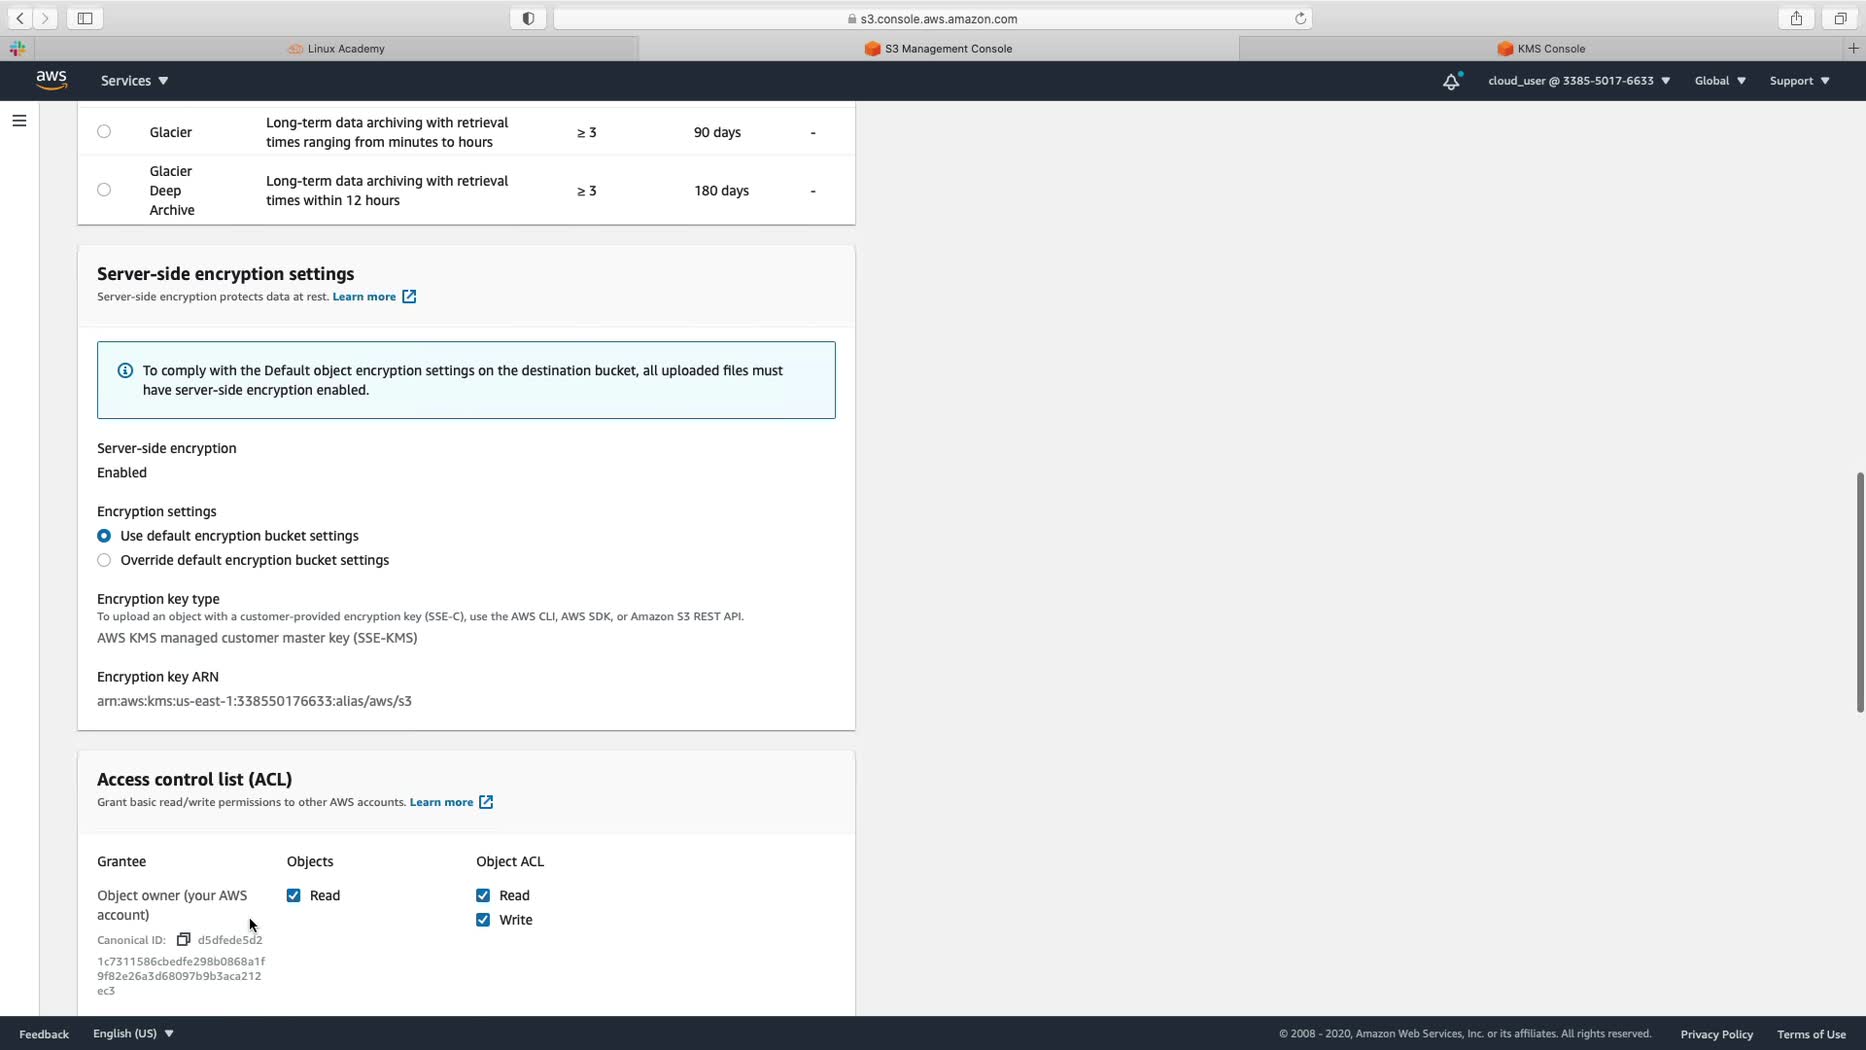Viewport: 1866px width, 1050px height.
Task: Open the external link icon beside ACL Learn more
Action: (x=486, y=802)
